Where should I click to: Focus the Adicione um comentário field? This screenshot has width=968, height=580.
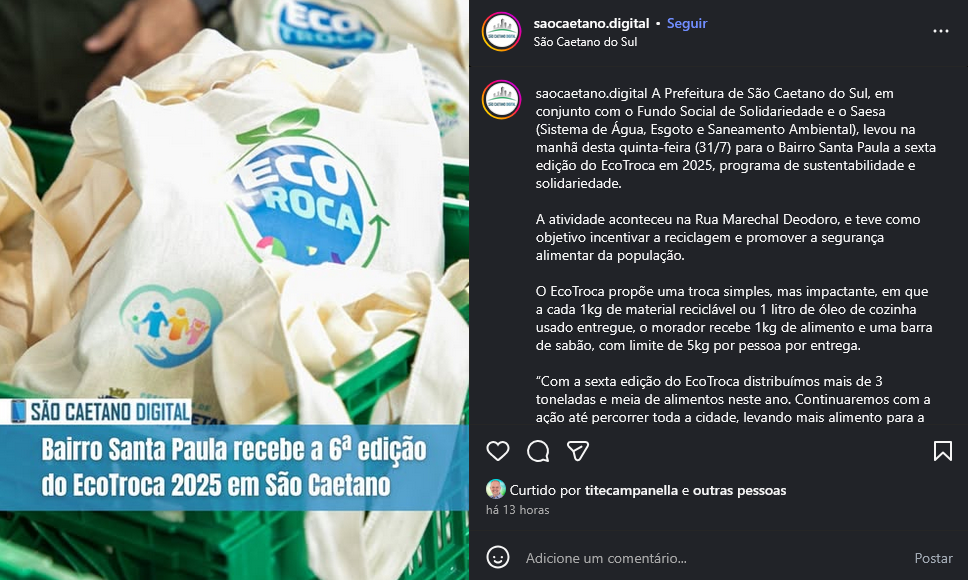tap(712, 558)
